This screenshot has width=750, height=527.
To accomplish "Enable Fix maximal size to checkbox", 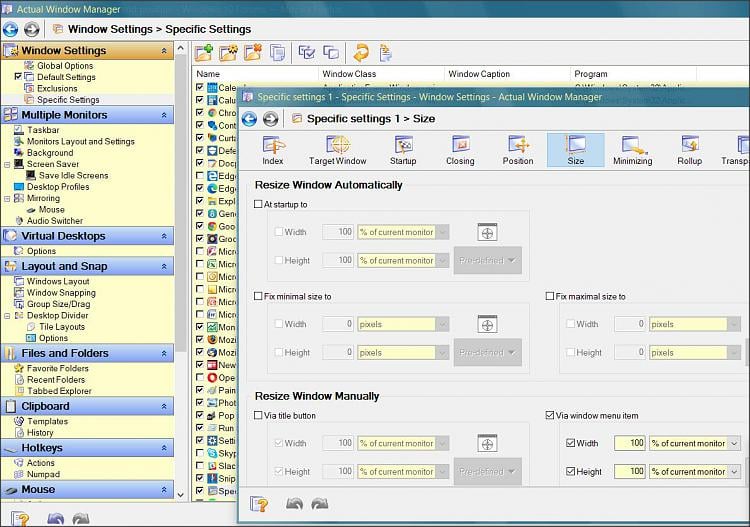I will [550, 296].
